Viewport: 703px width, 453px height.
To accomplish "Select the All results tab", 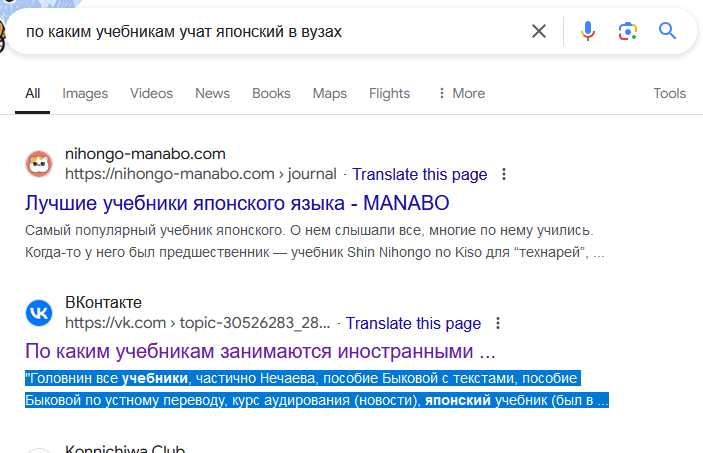I will coord(32,93).
